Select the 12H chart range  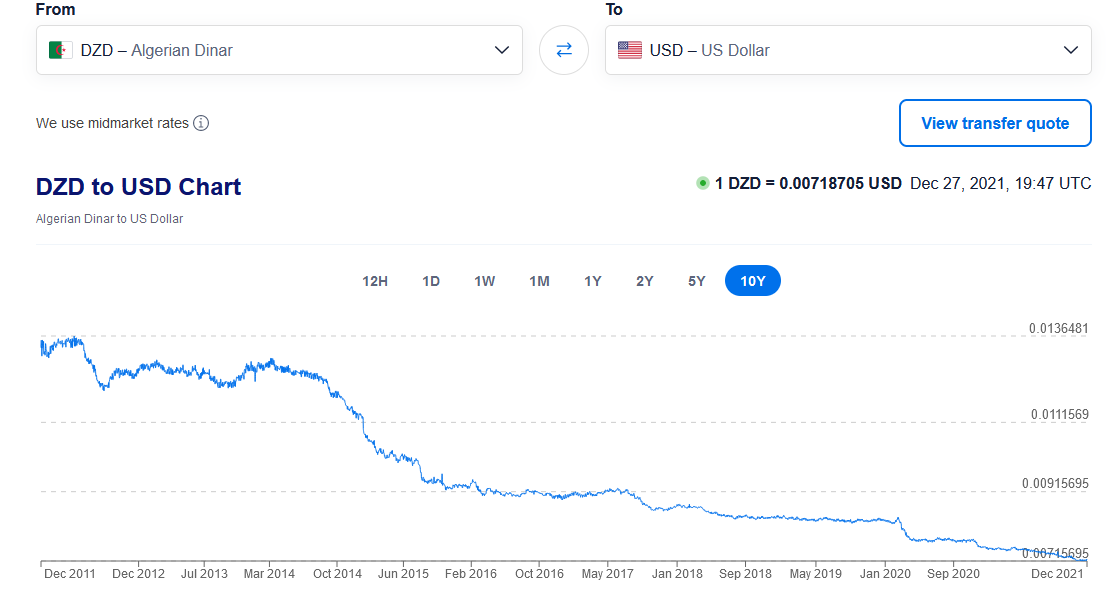point(375,281)
